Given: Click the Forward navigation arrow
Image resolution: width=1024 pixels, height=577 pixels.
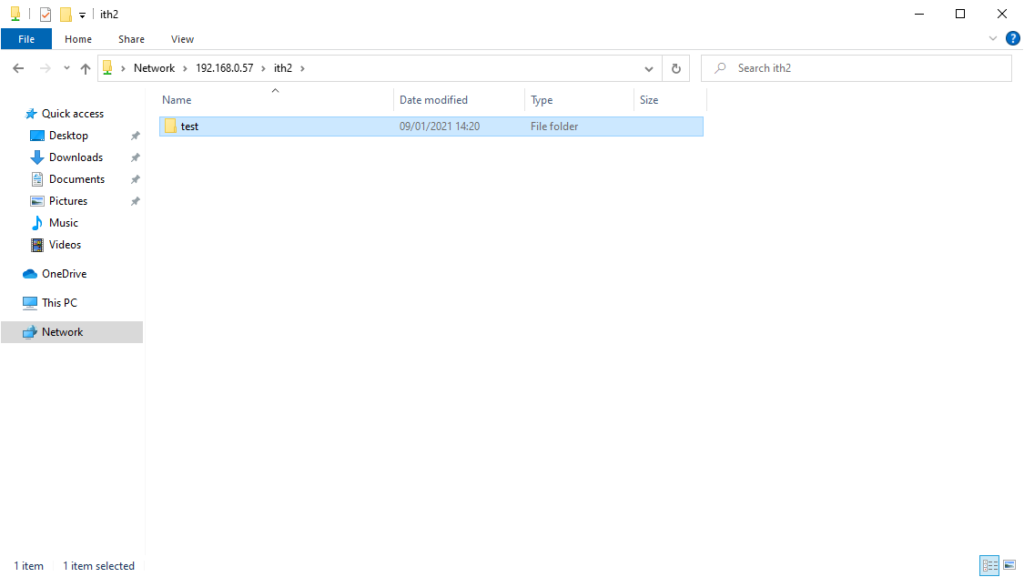Looking at the screenshot, I should 44,68.
